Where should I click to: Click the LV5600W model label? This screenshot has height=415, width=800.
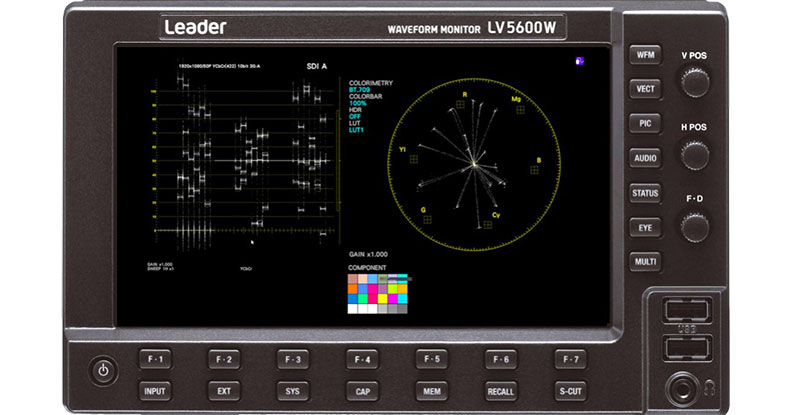pos(521,28)
